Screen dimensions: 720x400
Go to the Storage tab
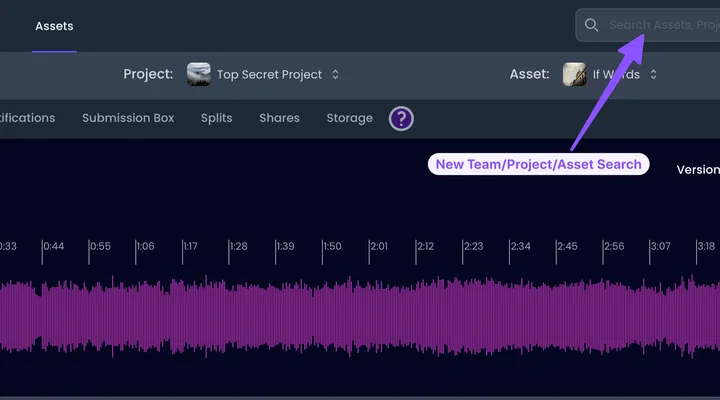pos(349,118)
